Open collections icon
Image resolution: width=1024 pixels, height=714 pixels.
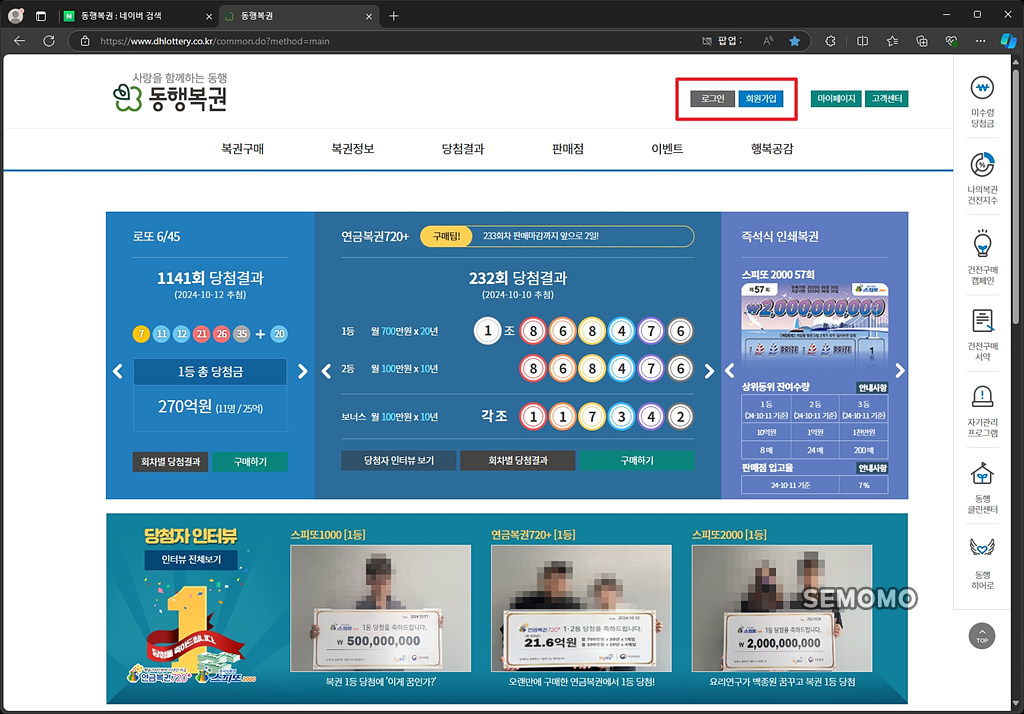(921, 41)
